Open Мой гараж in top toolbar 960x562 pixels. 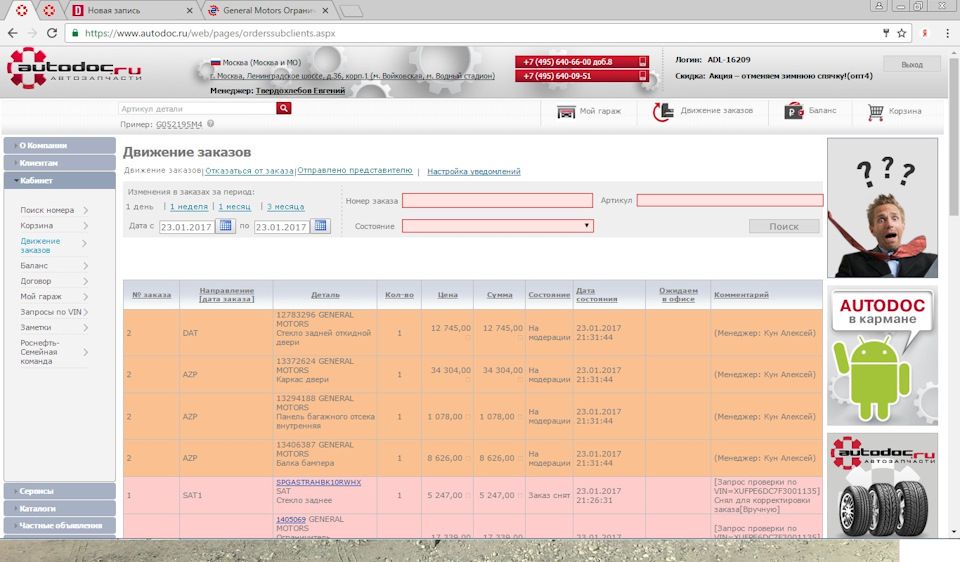589,111
